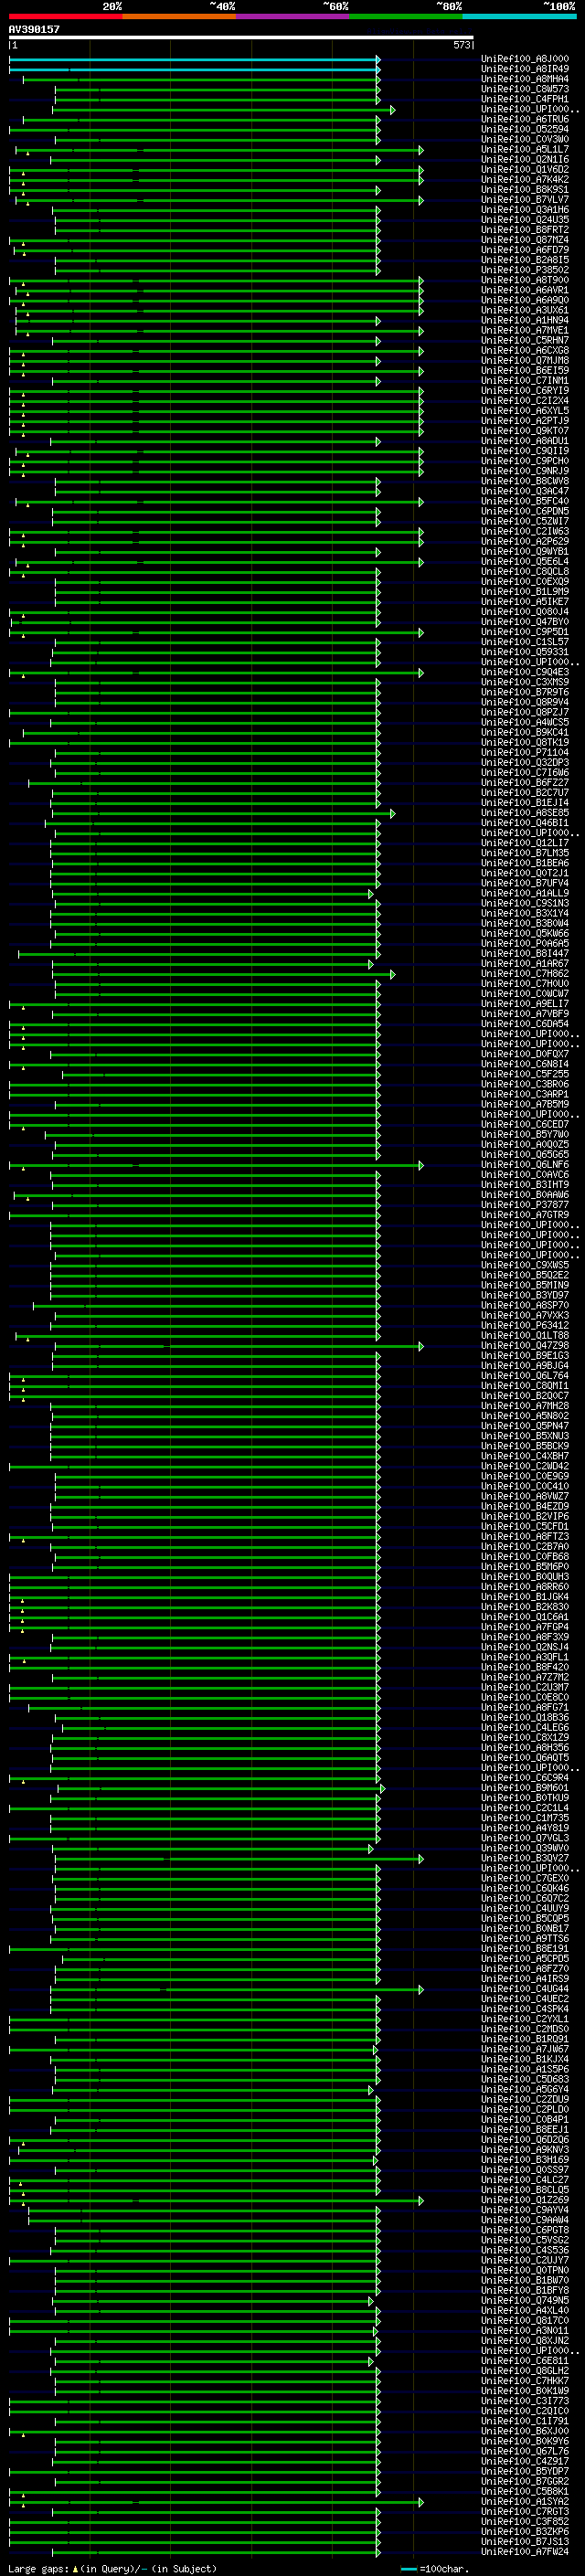Select the ~80% green identity legend bar

(x=406, y=16)
